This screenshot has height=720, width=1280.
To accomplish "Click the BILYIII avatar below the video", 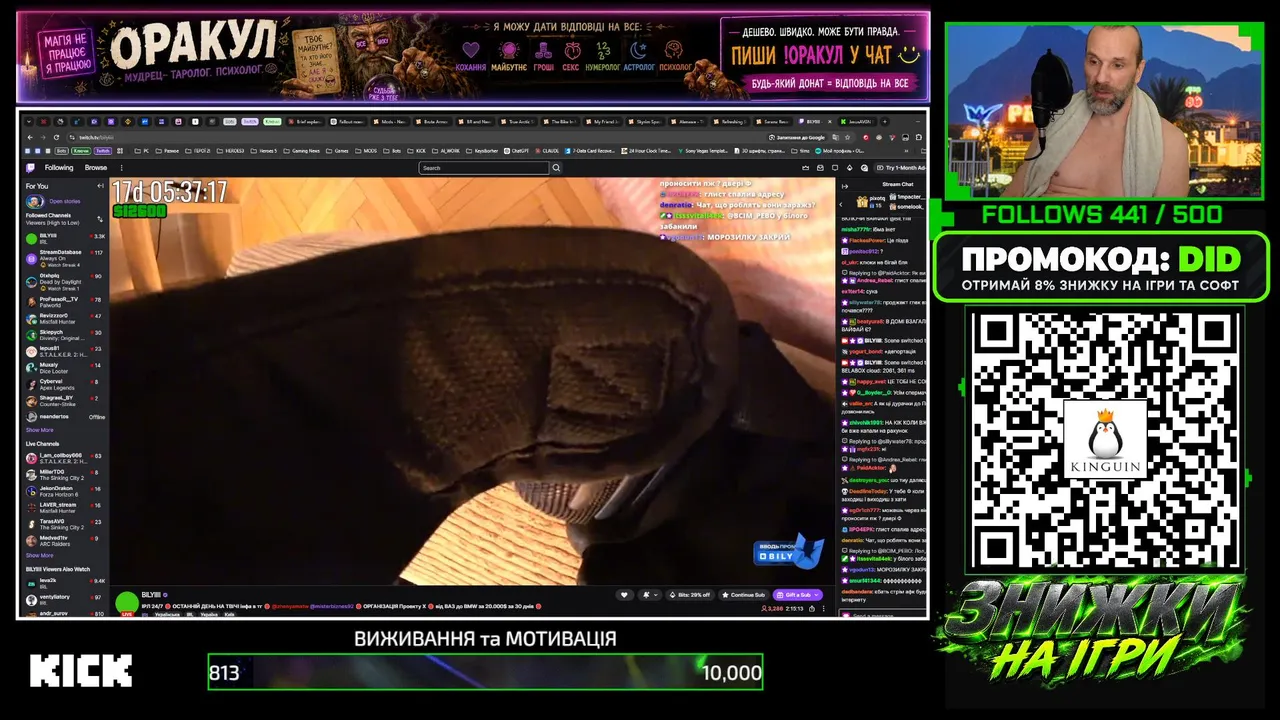I will 127,602.
